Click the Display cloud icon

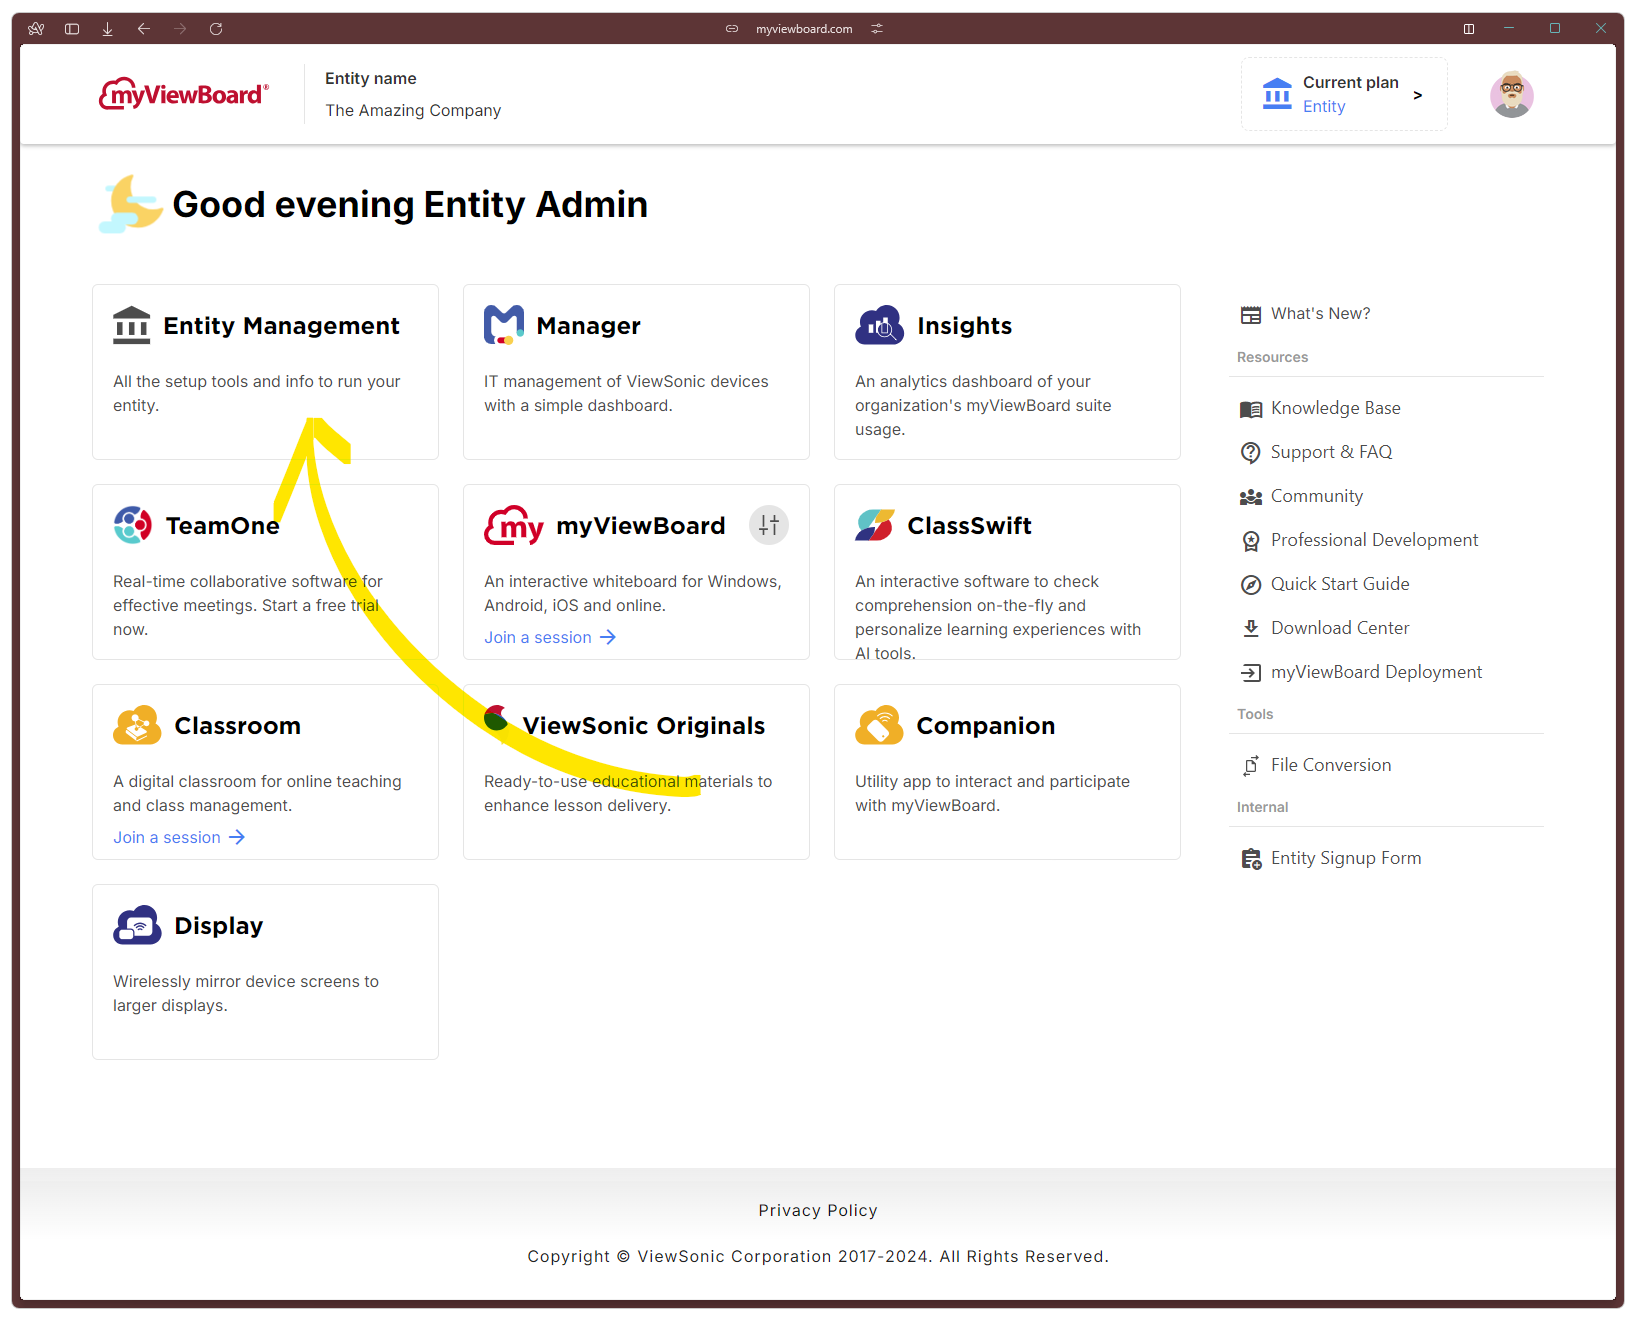click(137, 926)
